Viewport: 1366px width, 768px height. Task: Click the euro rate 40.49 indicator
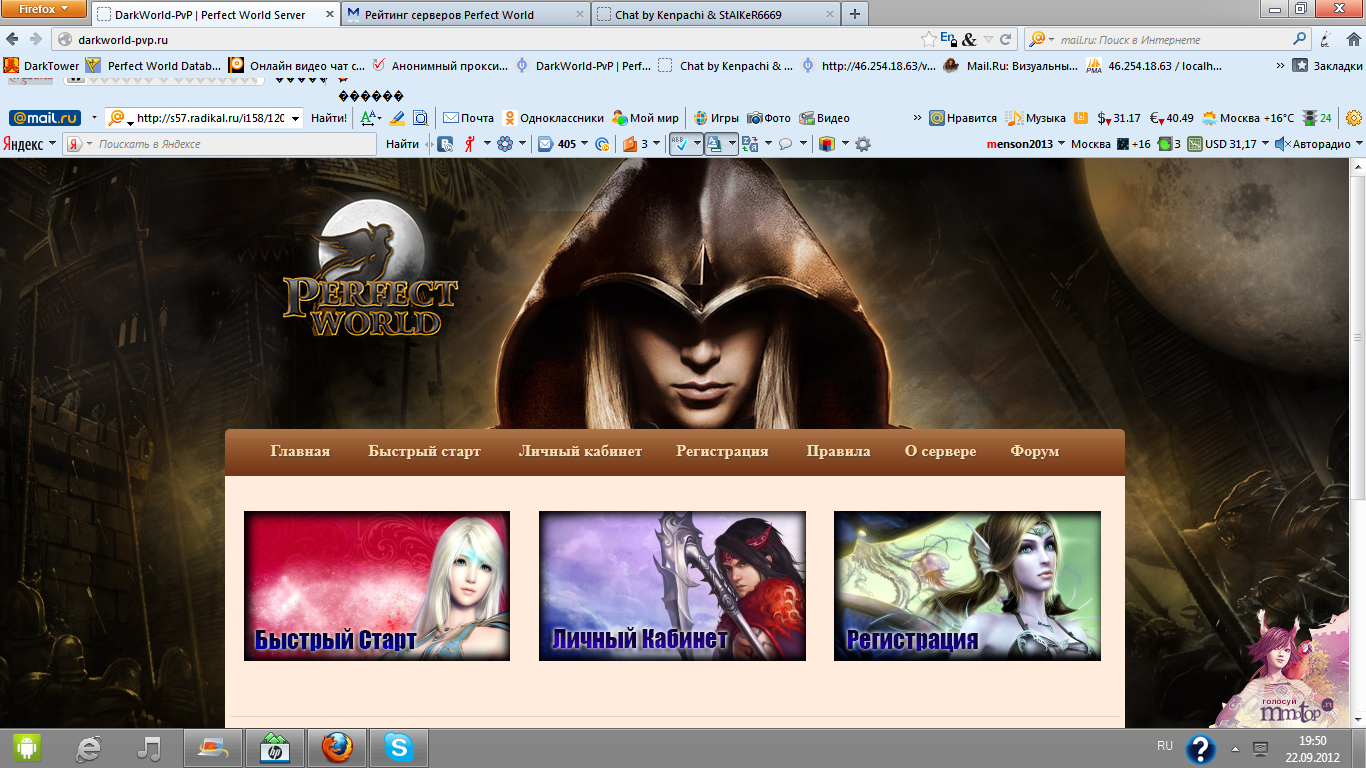1171,118
